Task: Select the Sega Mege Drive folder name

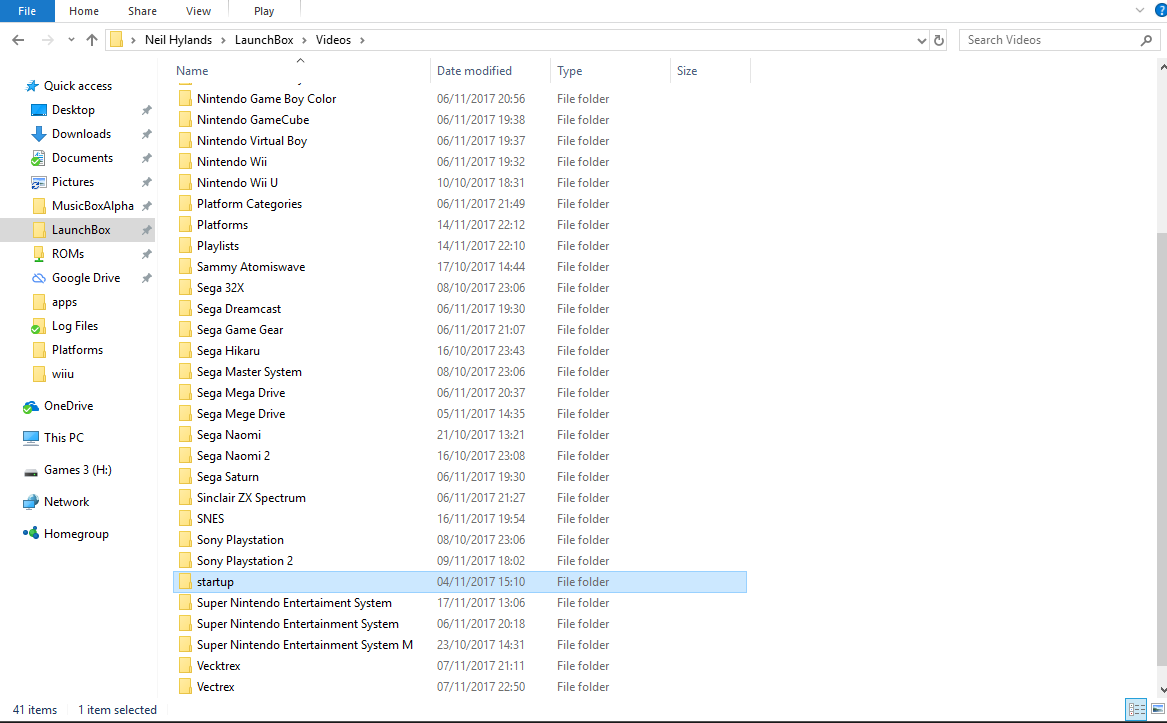Action: (x=241, y=414)
